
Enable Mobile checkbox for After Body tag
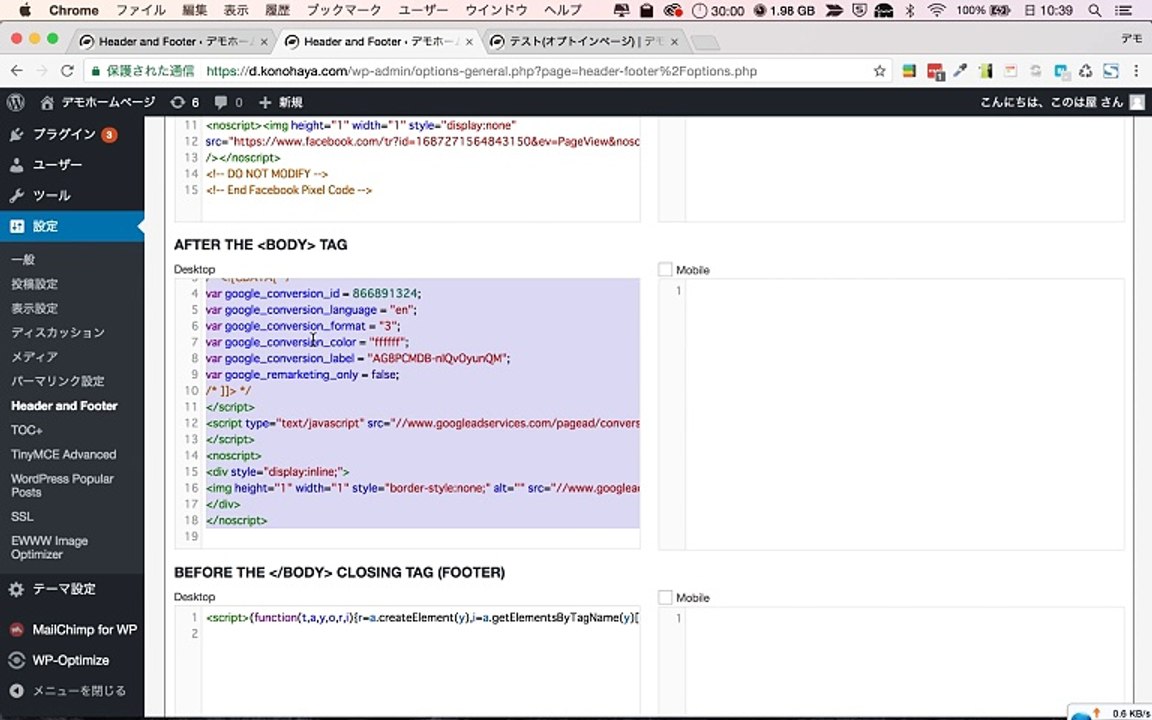coord(665,270)
